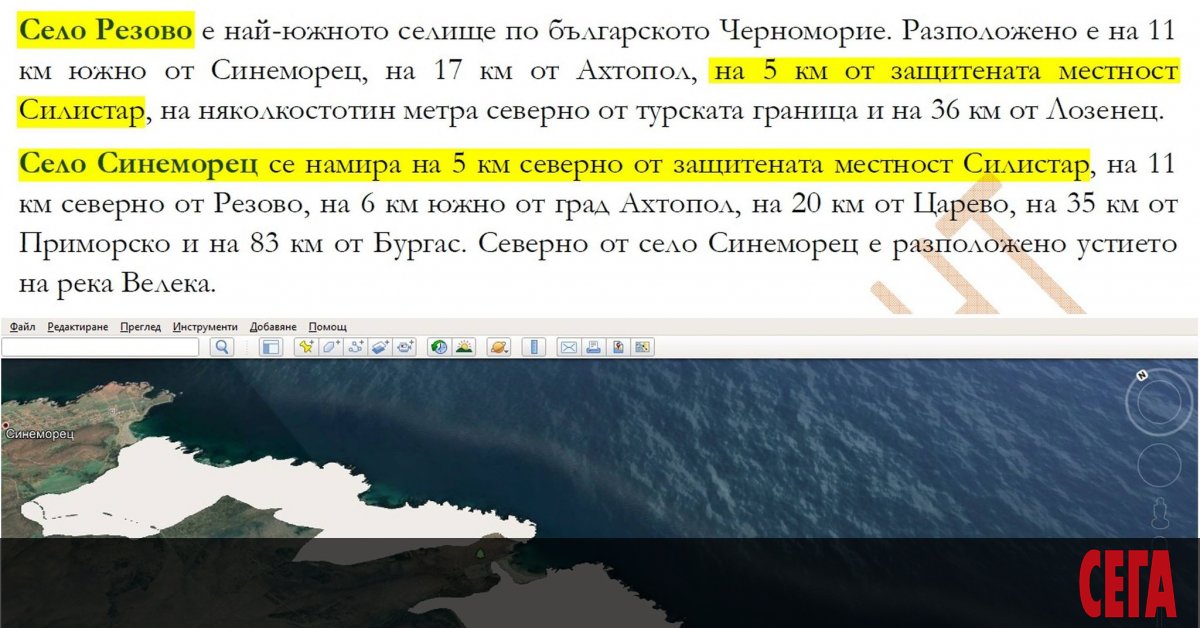Open the save image tool

coord(618,347)
